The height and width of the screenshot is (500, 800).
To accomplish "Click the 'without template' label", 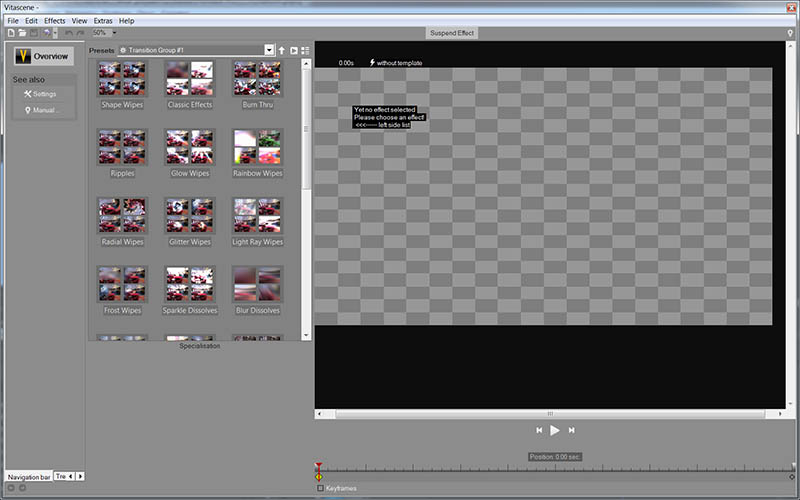I will tap(399, 63).
